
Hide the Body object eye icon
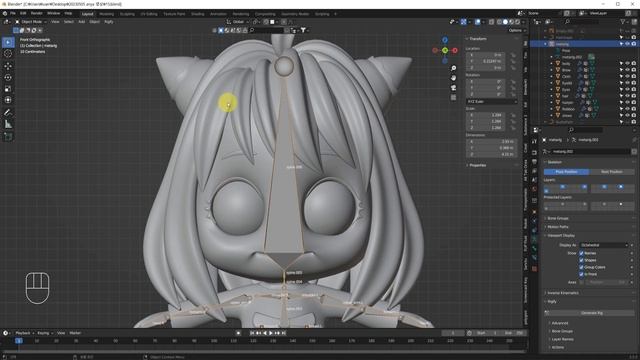click(x=627, y=64)
